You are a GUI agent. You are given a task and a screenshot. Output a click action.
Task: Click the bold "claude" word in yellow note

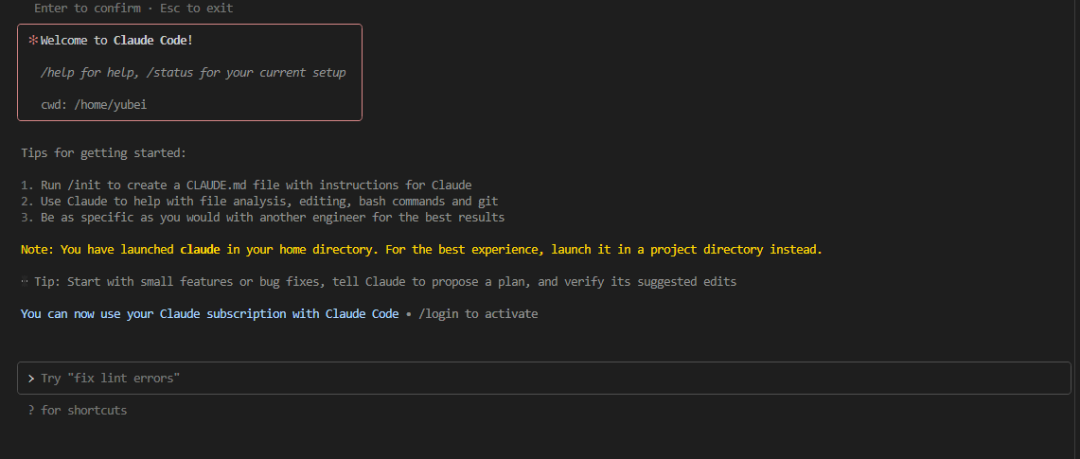[199, 249]
